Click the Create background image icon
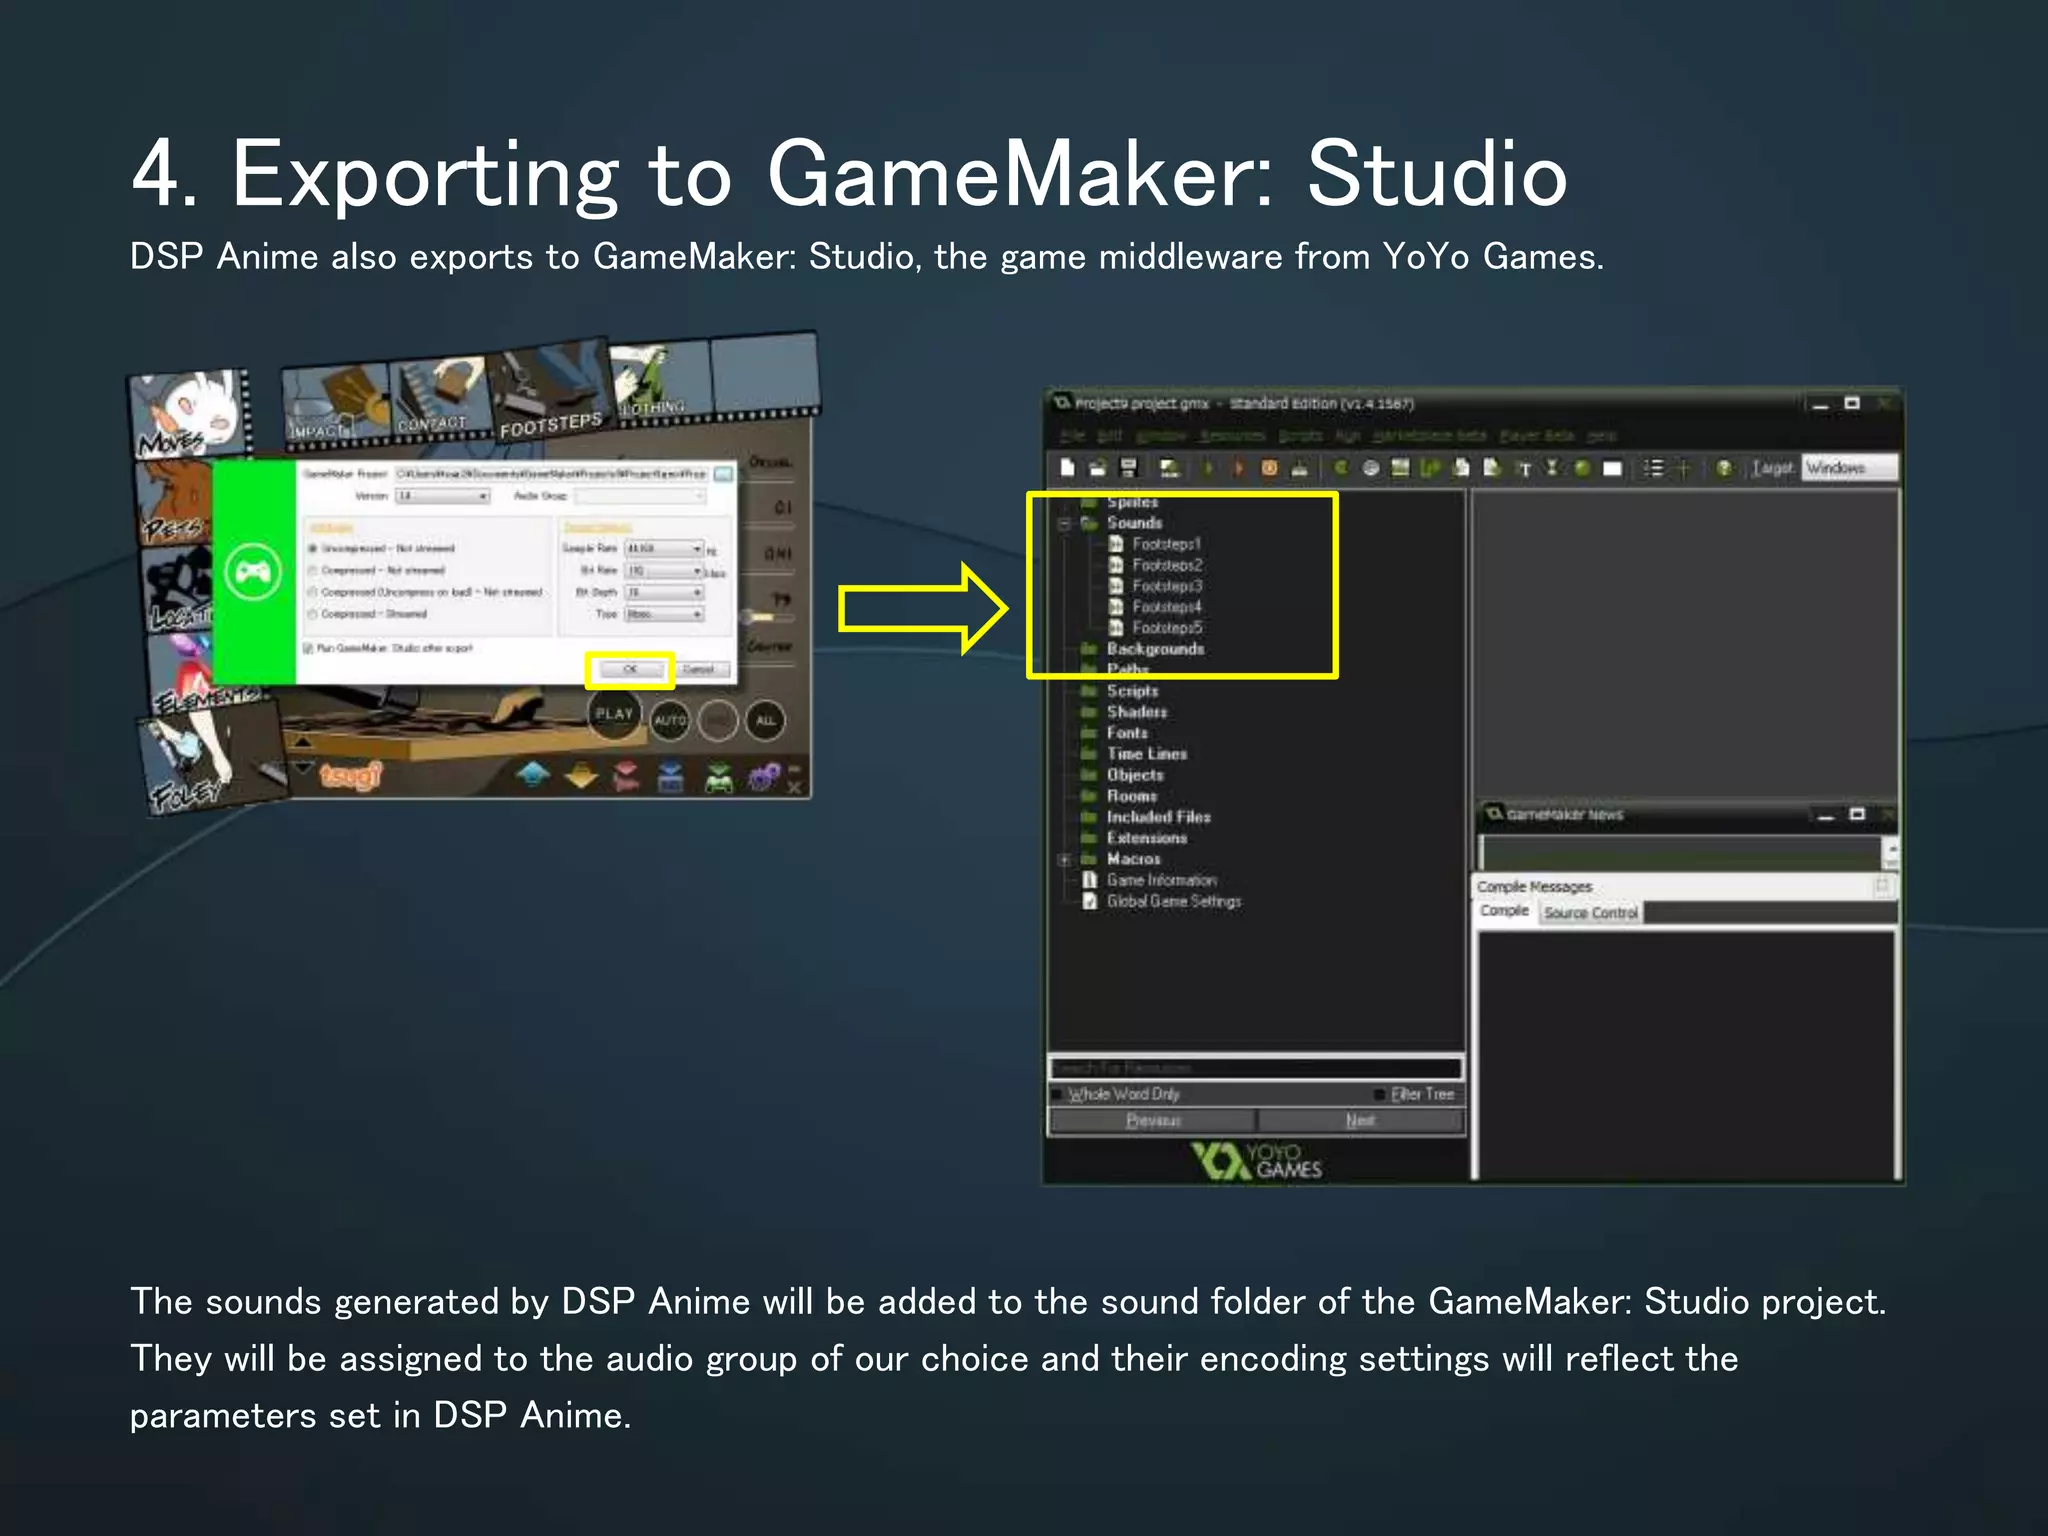This screenshot has width=2048, height=1536. (x=1400, y=467)
